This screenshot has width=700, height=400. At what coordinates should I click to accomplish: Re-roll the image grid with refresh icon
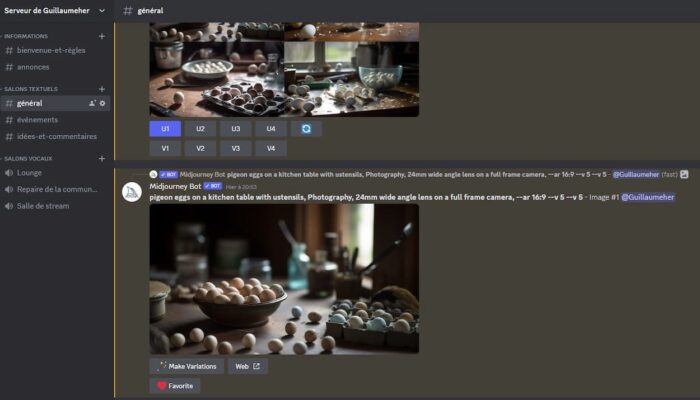click(x=306, y=129)
